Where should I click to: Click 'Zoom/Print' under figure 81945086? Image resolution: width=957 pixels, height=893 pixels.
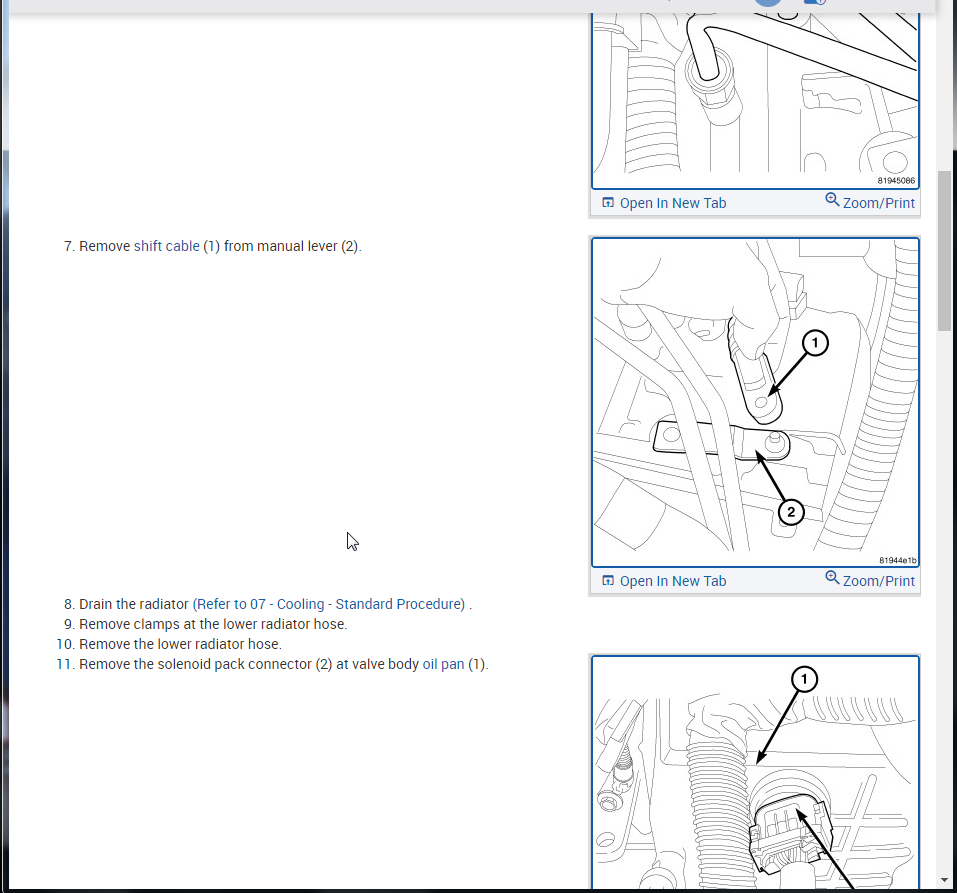(878, 203)
